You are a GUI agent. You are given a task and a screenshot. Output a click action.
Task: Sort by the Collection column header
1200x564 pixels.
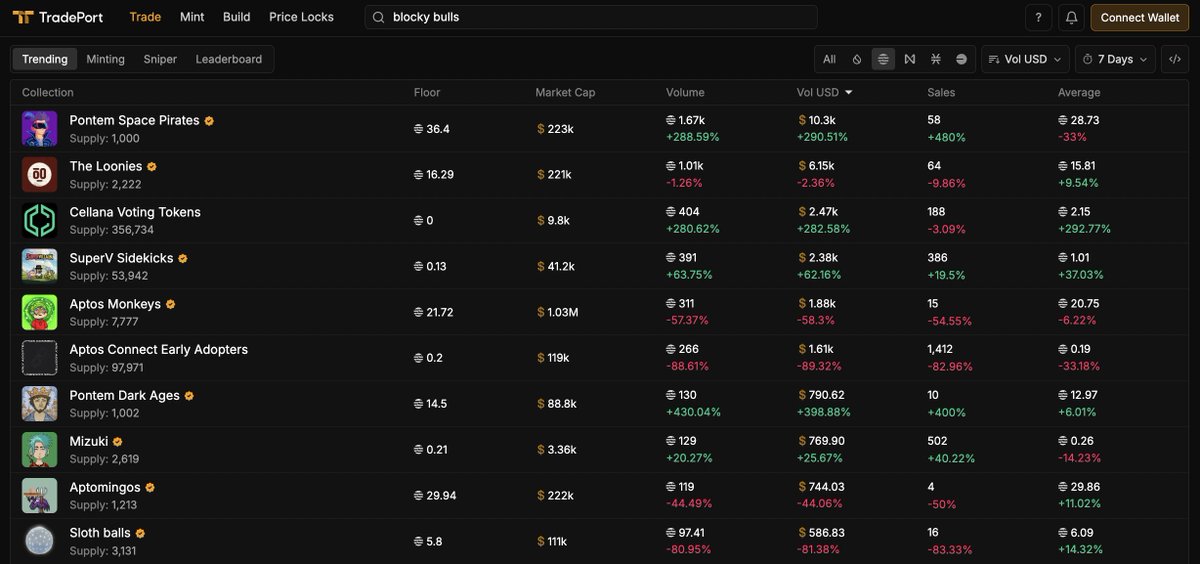(x=48, y=92)
